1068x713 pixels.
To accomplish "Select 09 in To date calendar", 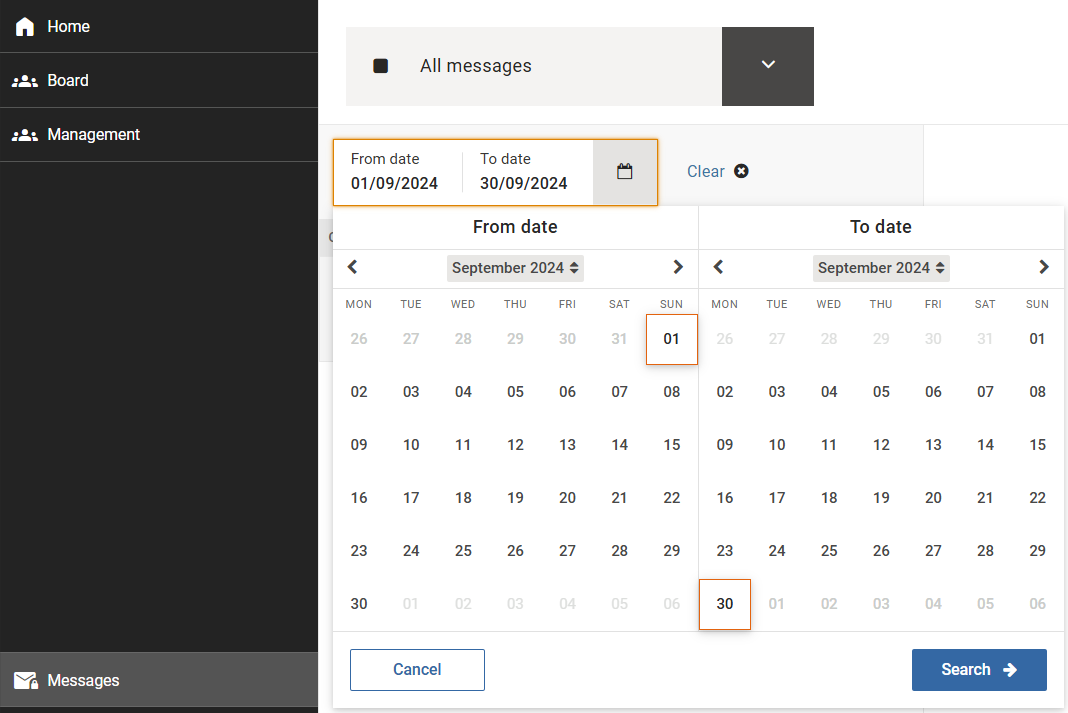I will tap(725, 445).
